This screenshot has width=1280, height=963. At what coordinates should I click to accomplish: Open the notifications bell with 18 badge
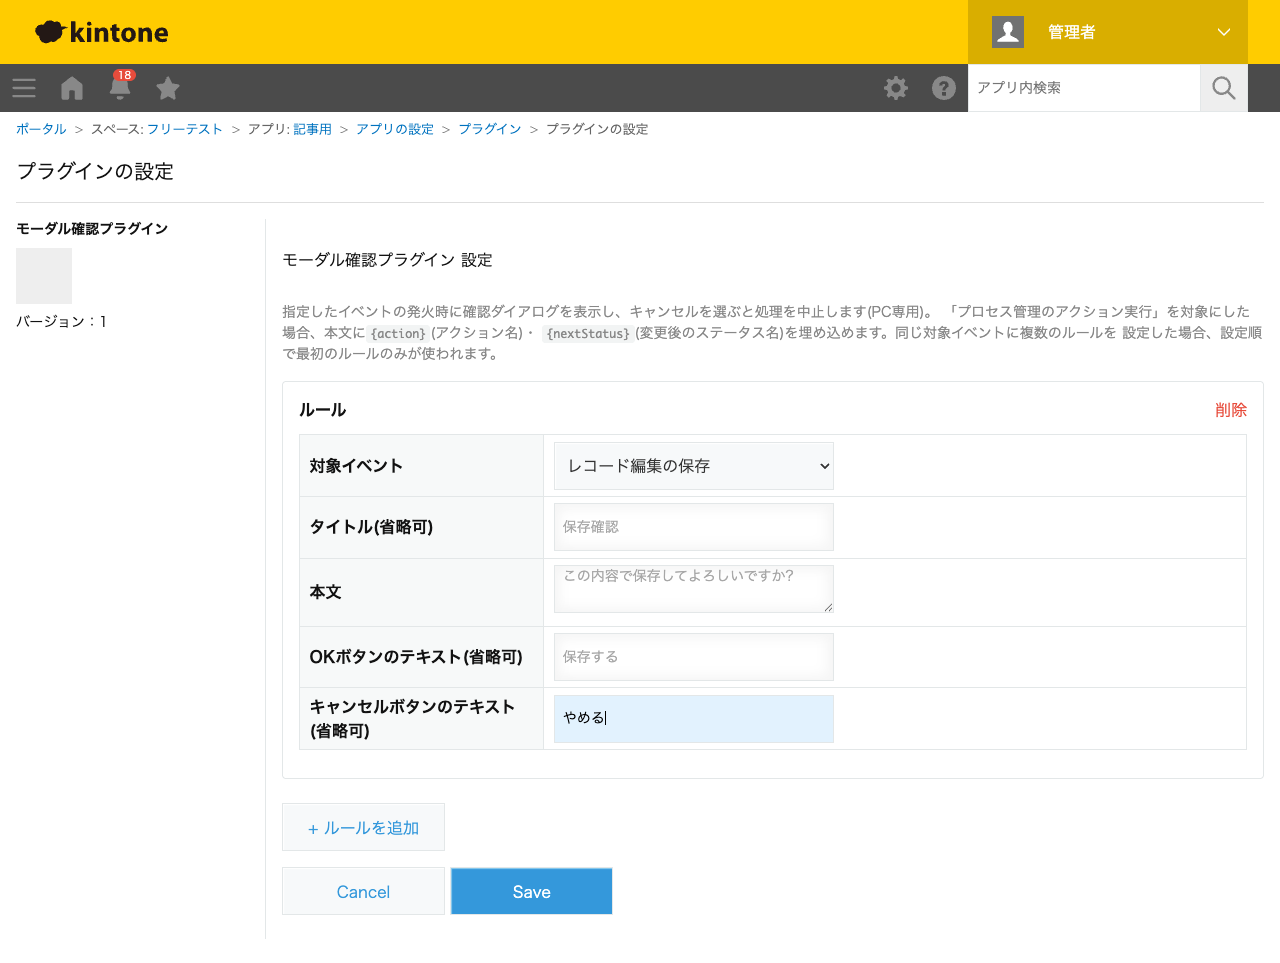pyautogui.click(x=121, y=86)
